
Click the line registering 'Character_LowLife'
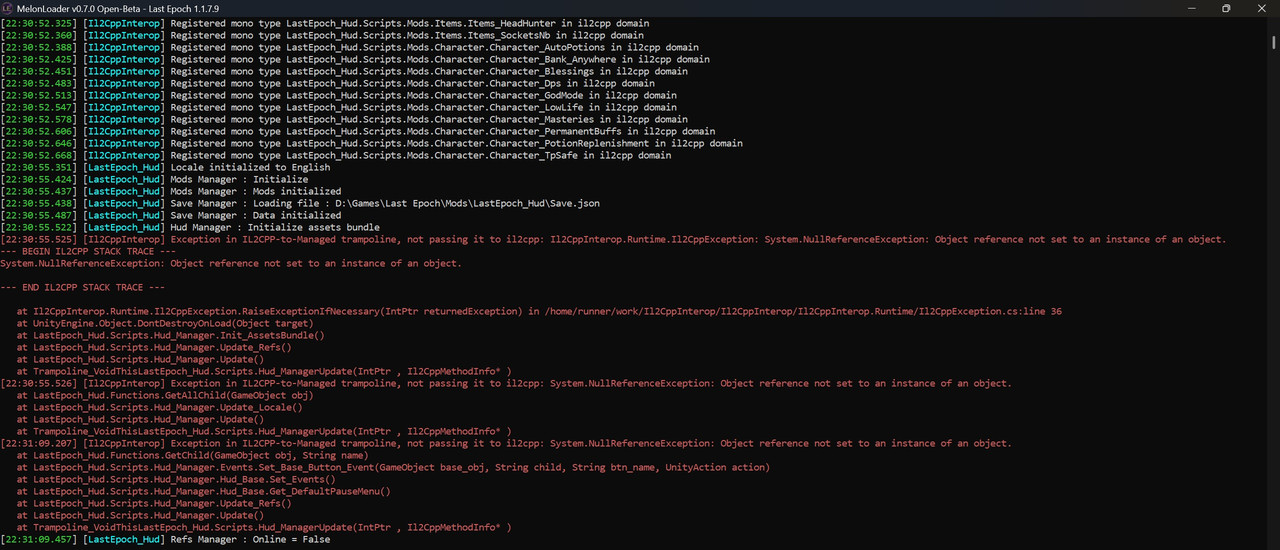[x=339, y=107]
